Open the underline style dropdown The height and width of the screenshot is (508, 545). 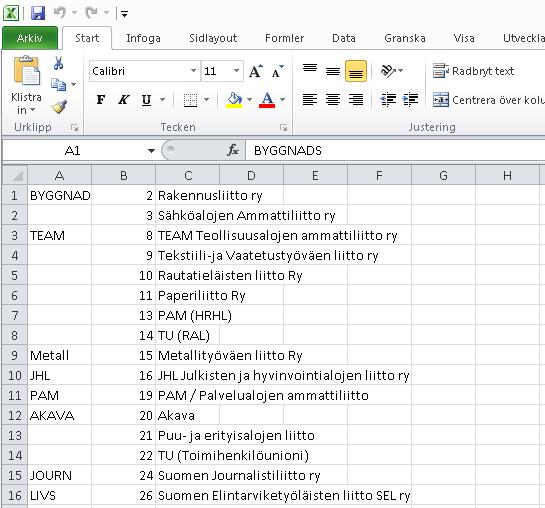click(162, 100)
